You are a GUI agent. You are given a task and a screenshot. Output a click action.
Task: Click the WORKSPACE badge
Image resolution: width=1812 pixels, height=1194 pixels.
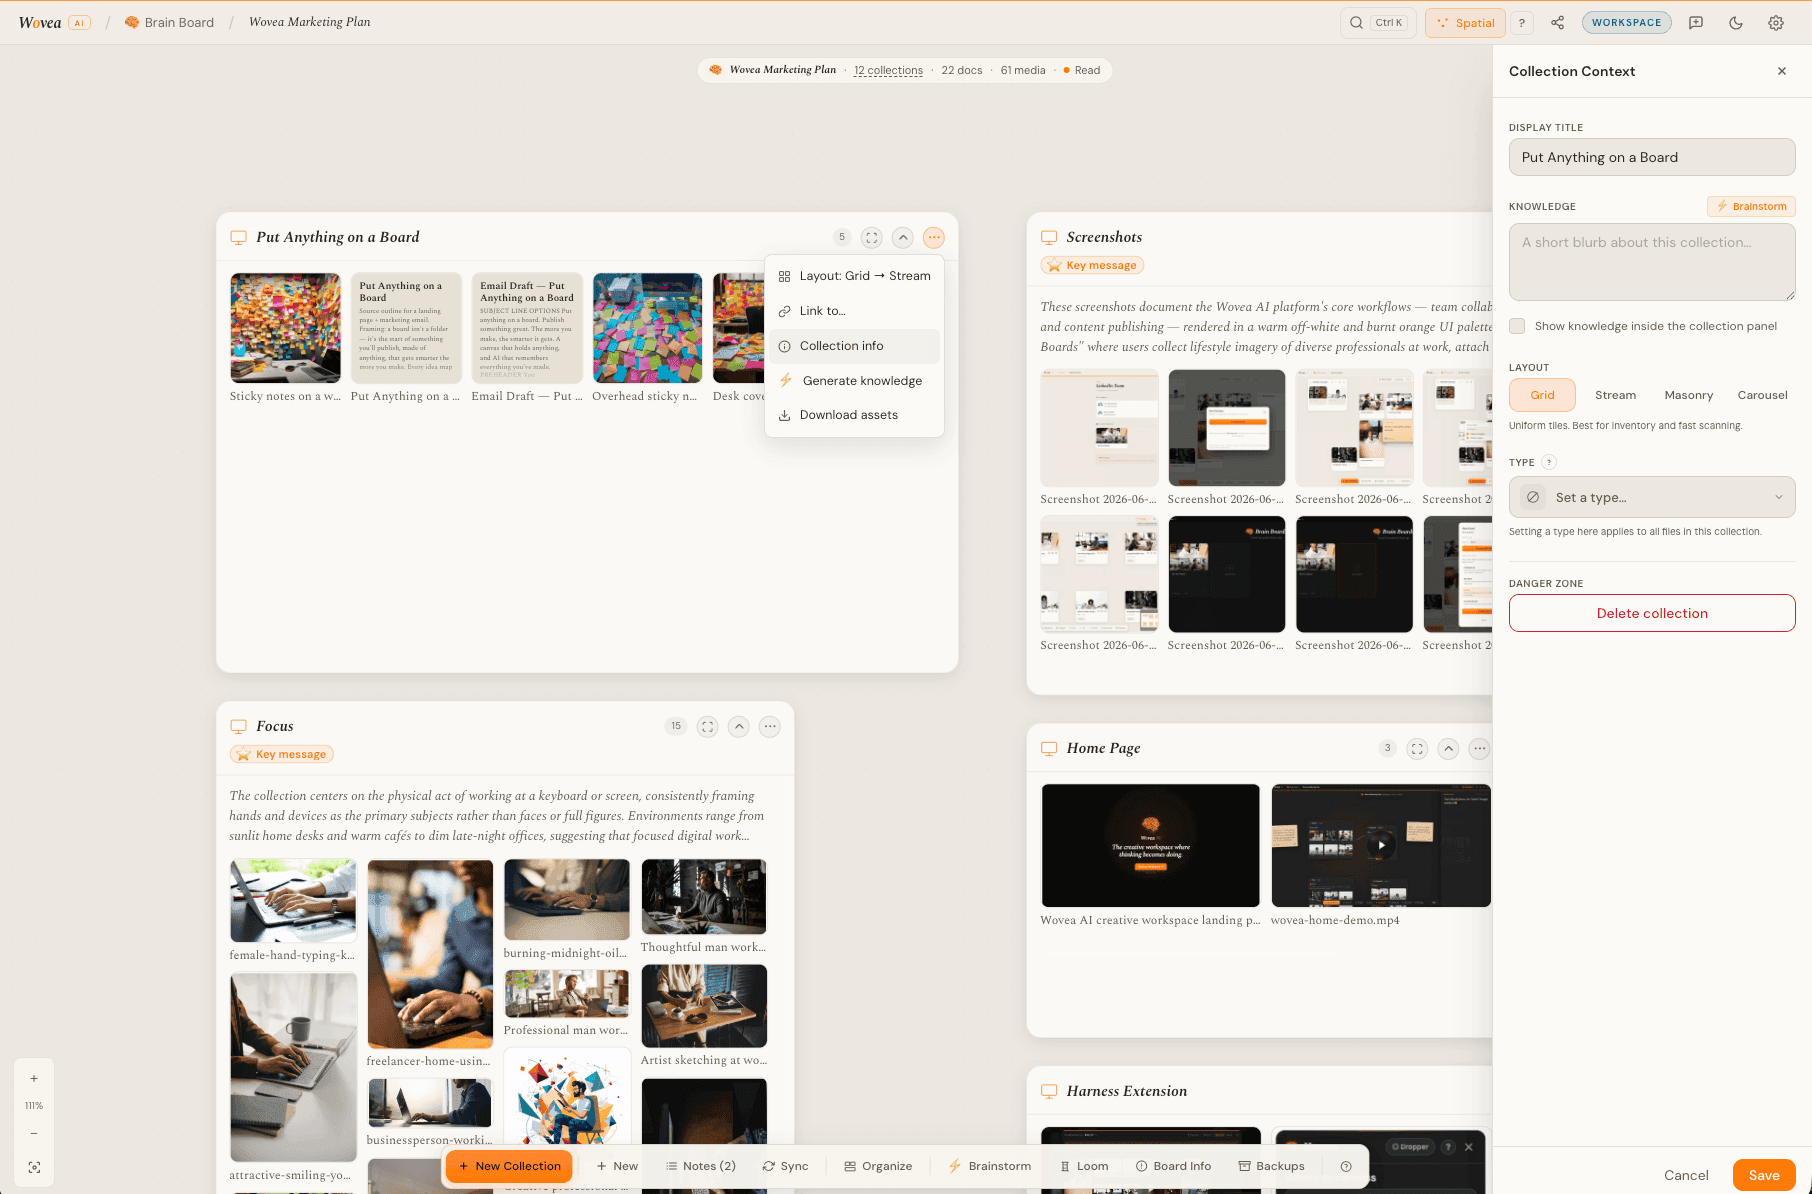pos(1626,23)
